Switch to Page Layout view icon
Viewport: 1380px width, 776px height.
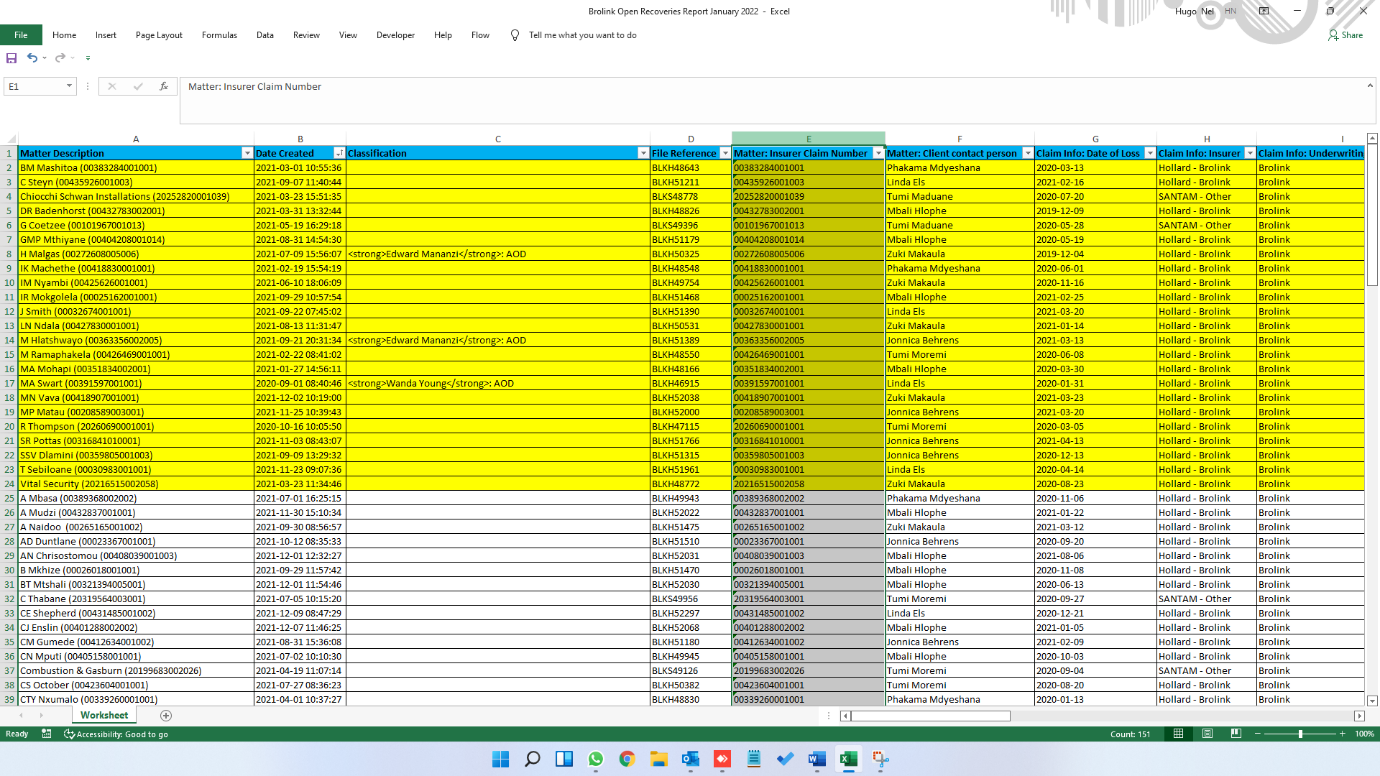pyautogui.click(x=1207, y=734)
